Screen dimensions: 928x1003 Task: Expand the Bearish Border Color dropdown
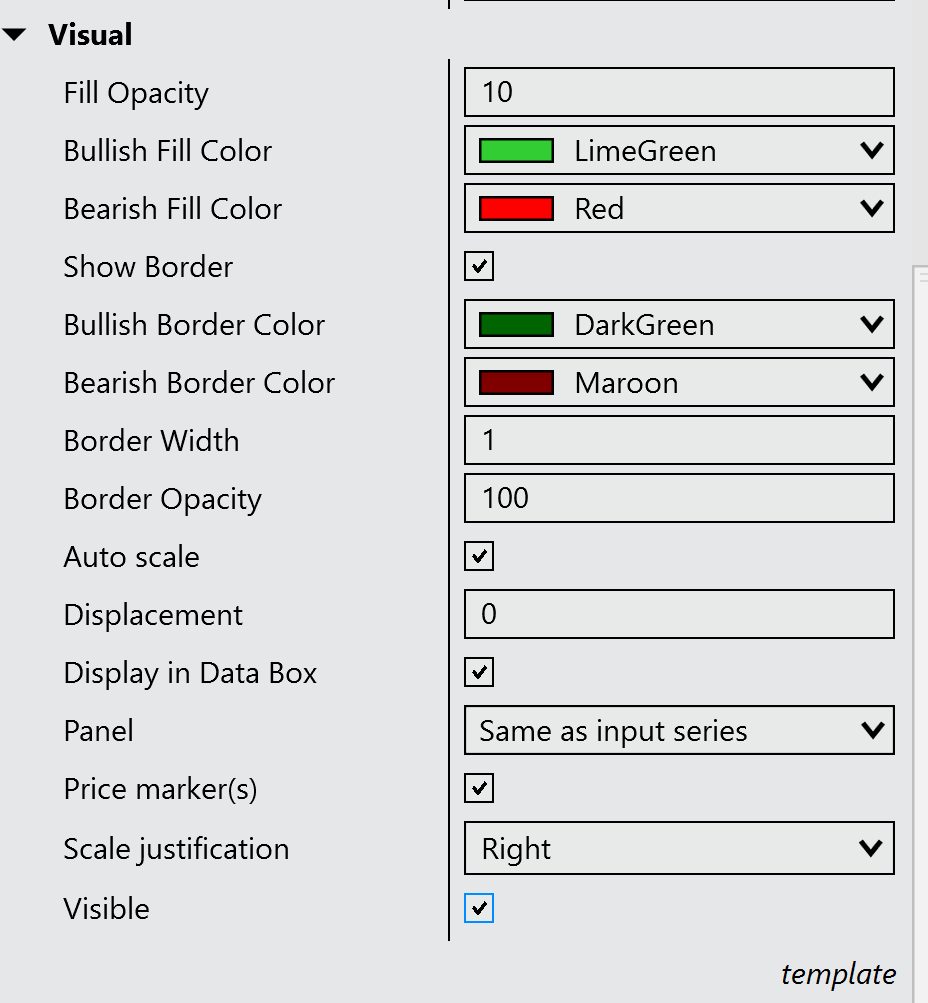coord(871,383)
